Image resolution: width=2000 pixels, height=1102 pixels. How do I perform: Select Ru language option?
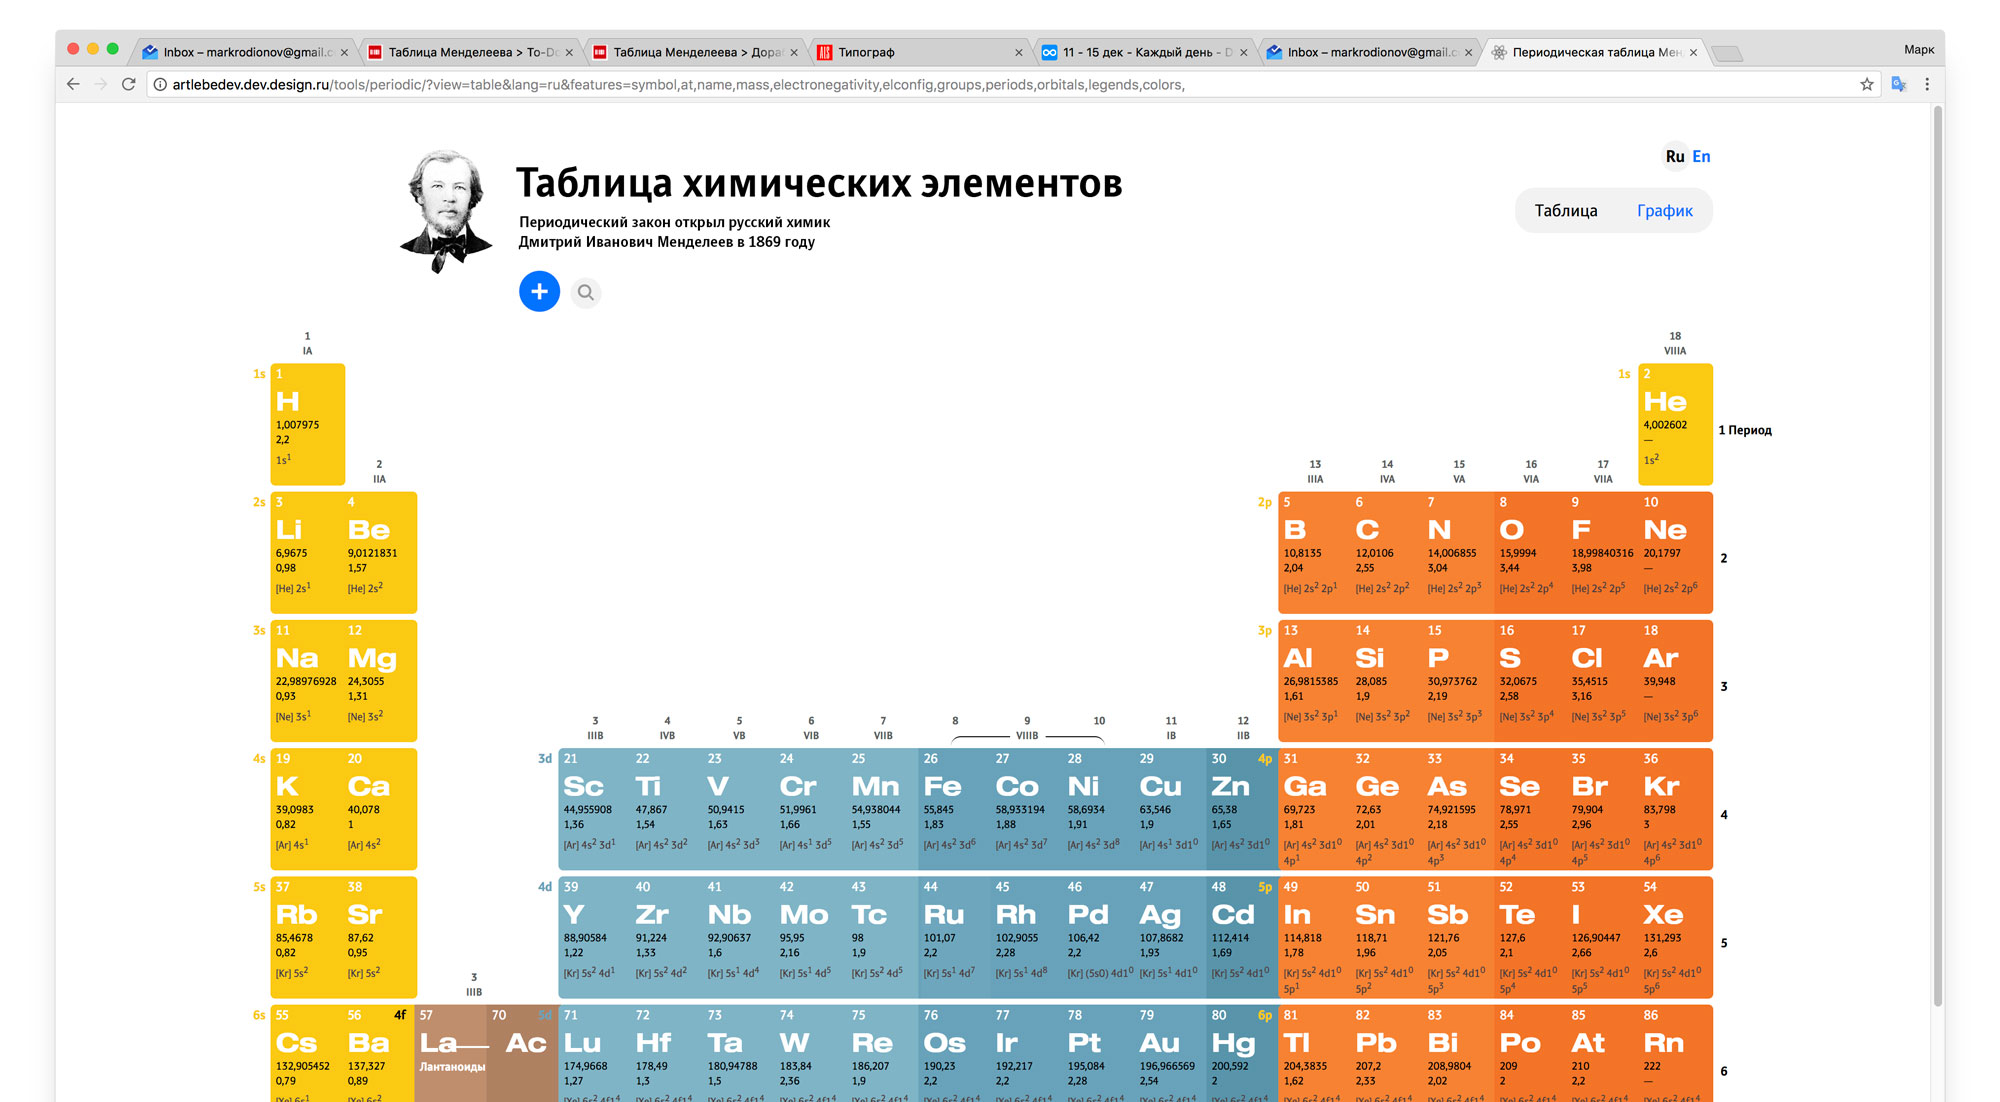1674,157
